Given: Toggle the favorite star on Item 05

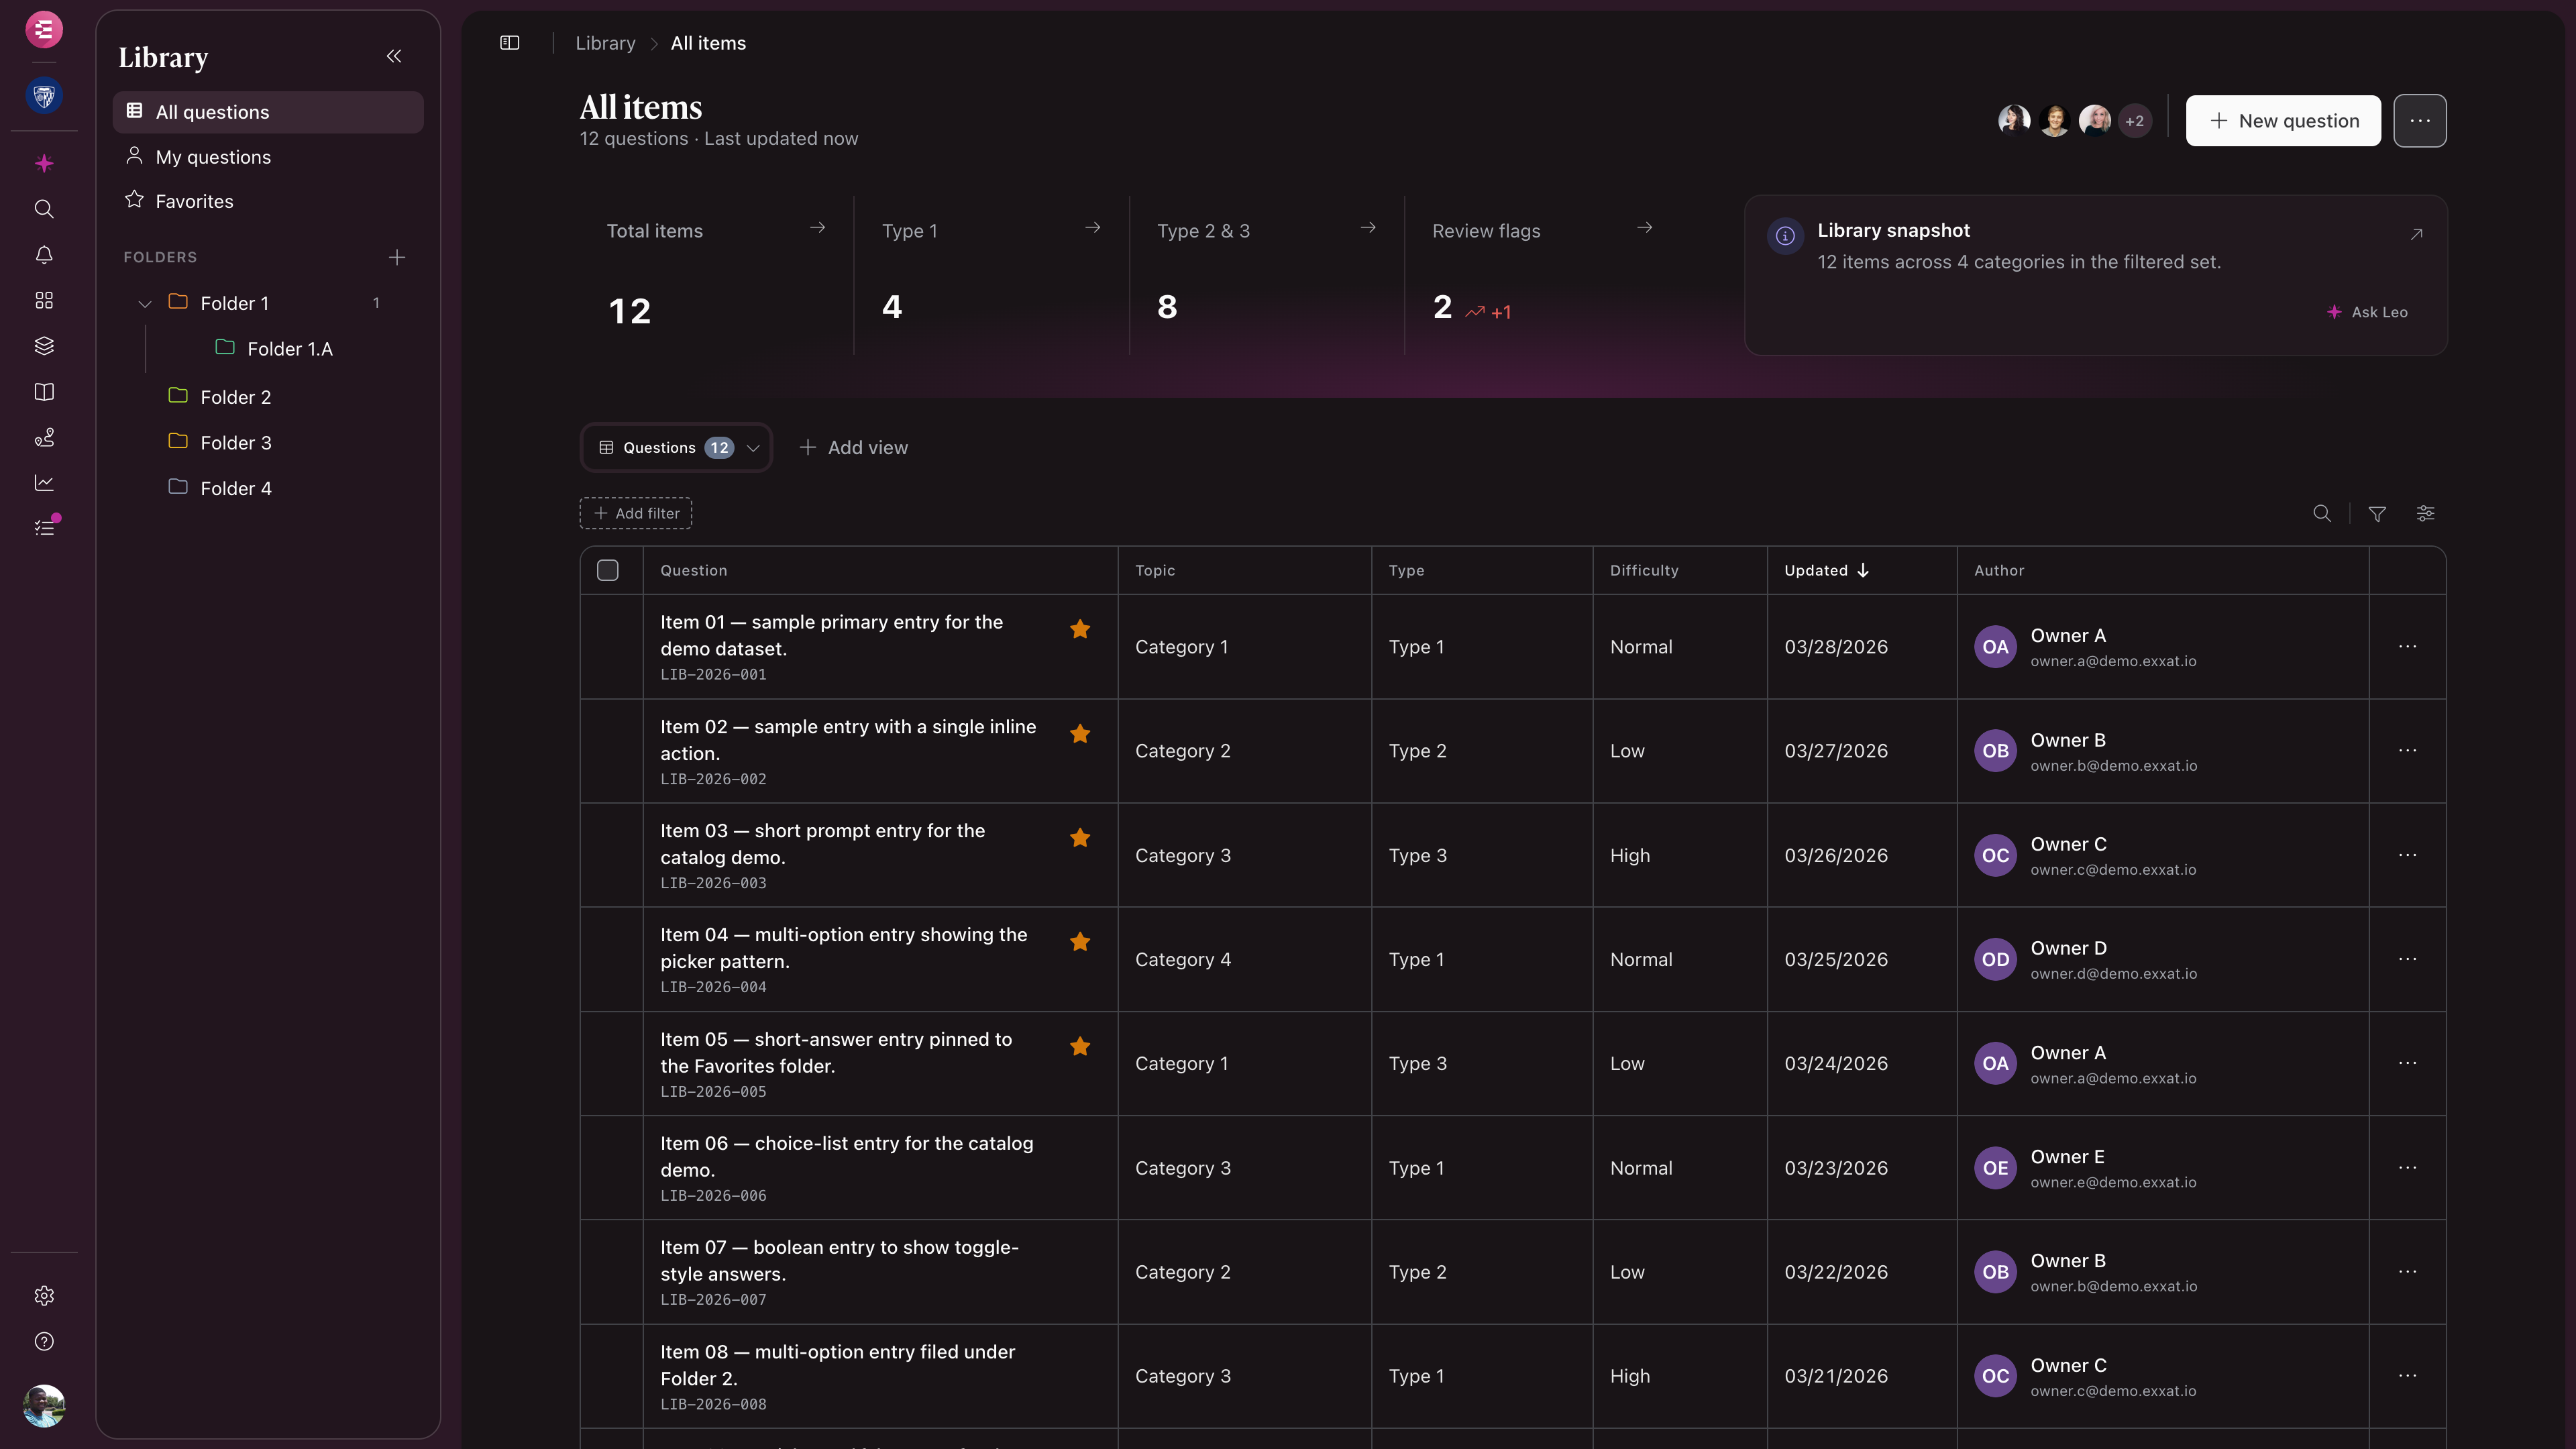Looking at the screenshot, I should click(1080, 1046).
